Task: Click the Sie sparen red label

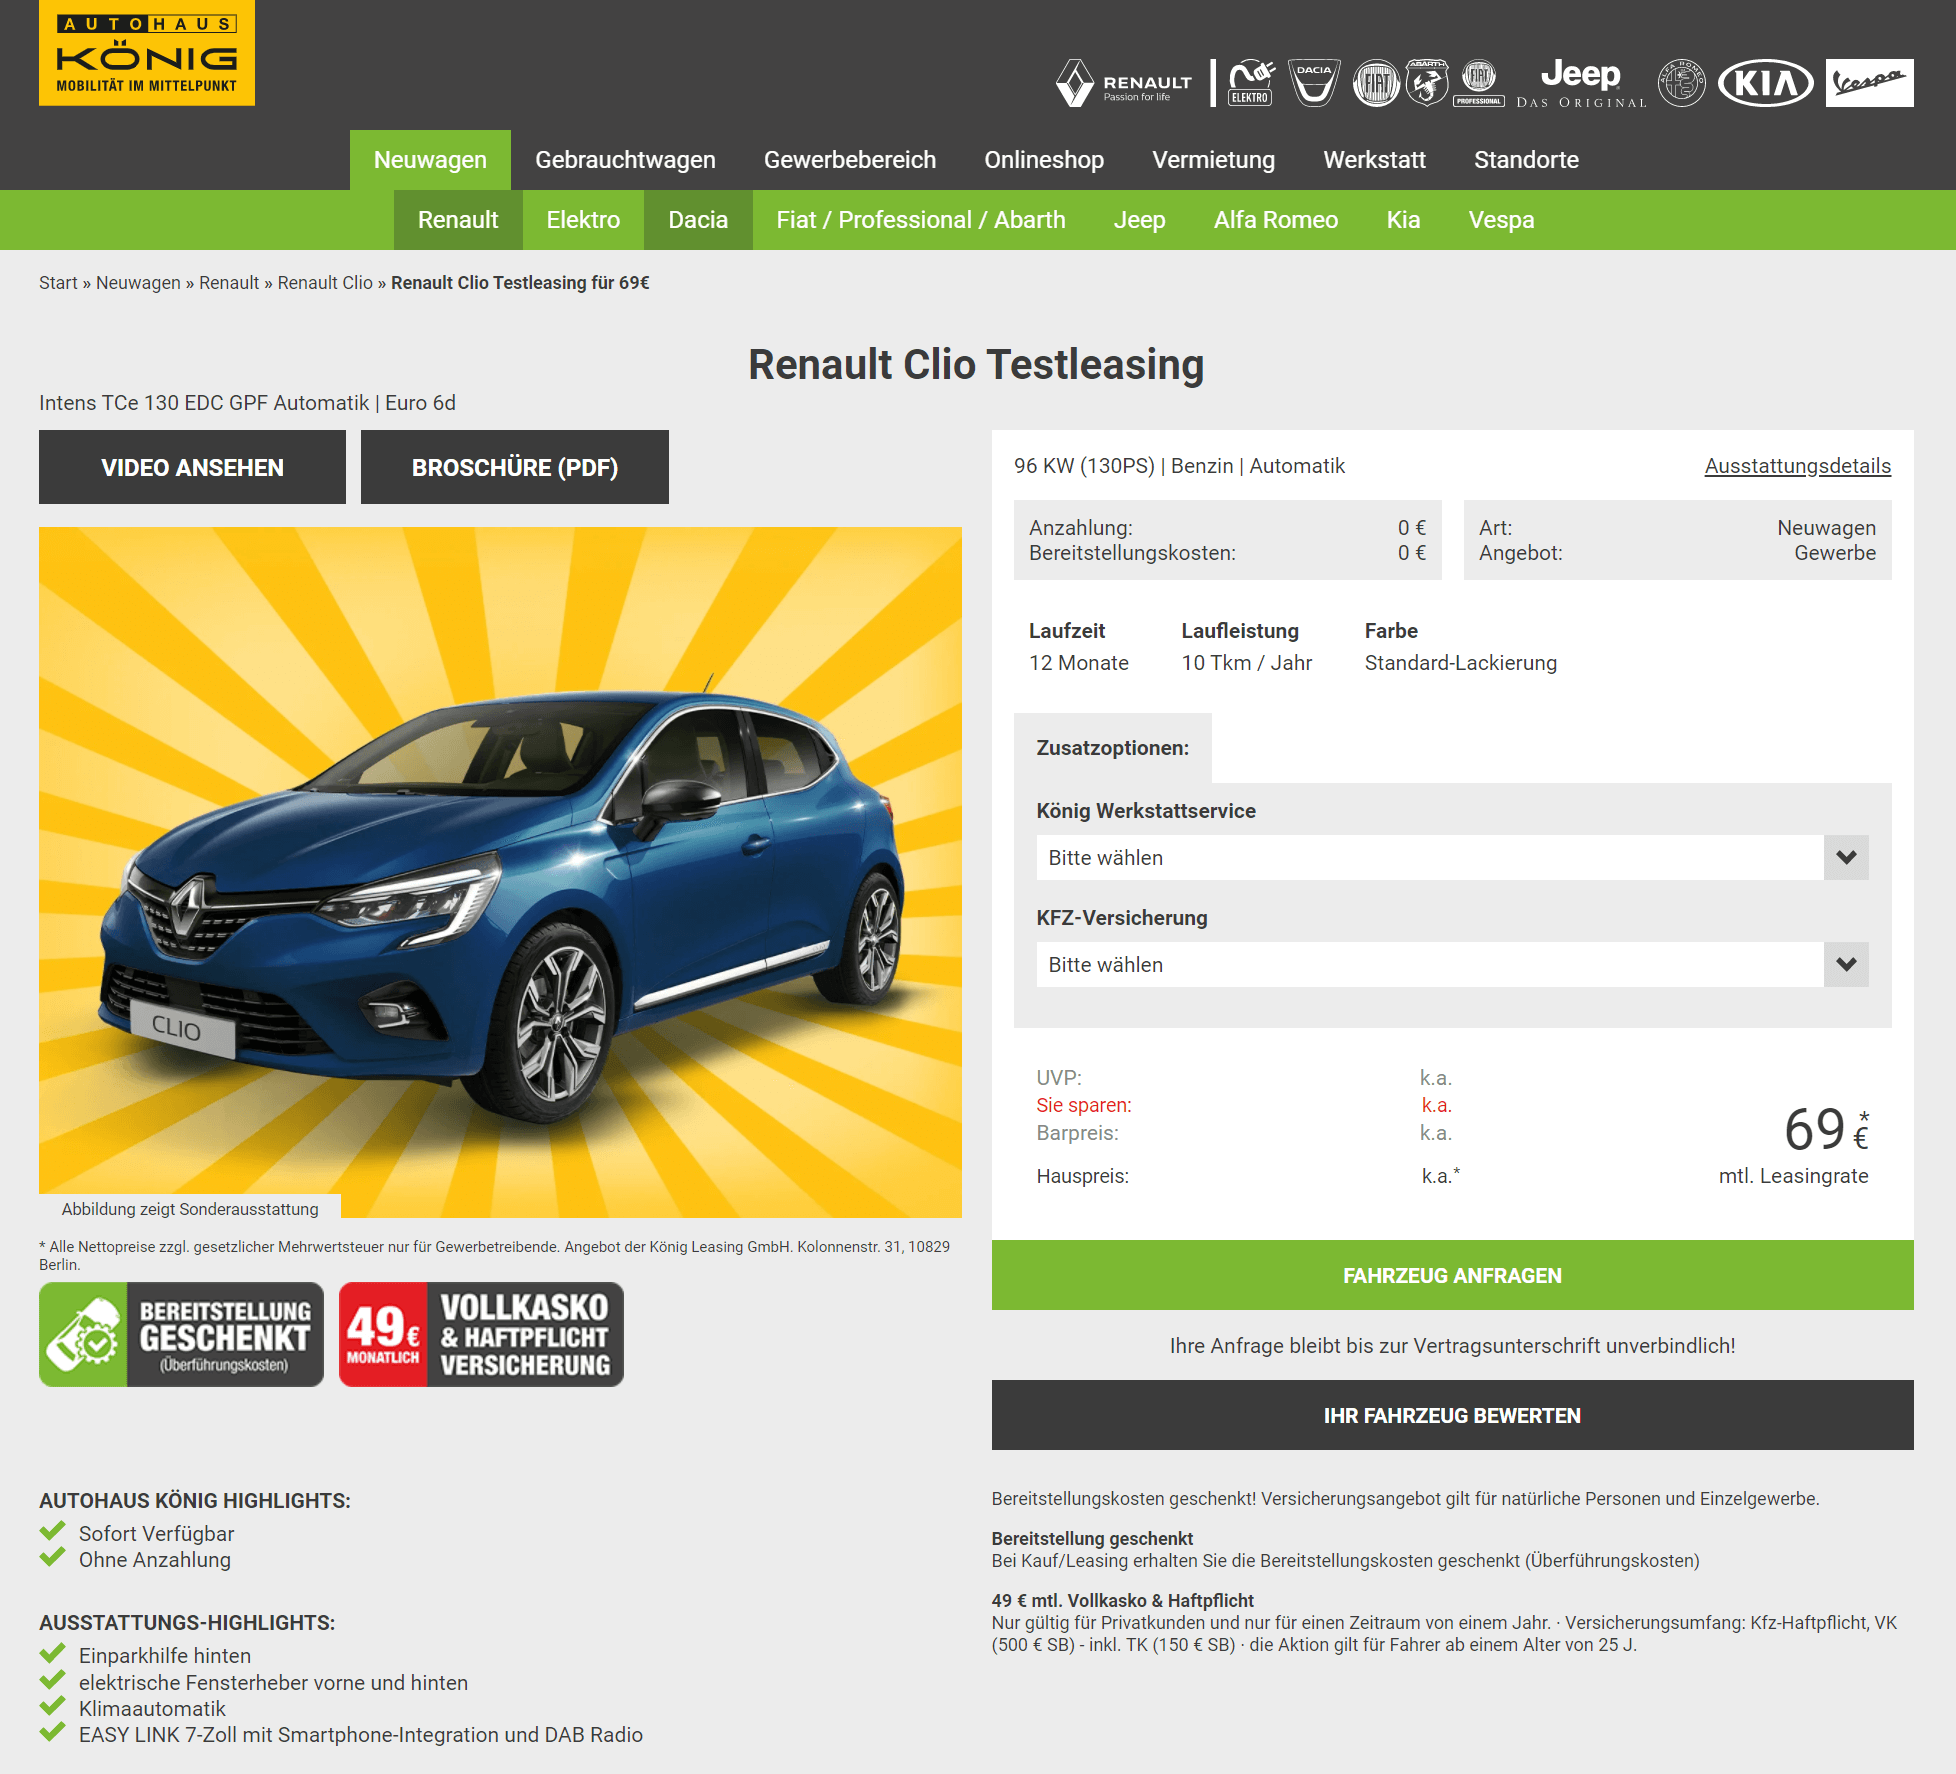Action: pyautogui.click(x=1084, y=1105)
